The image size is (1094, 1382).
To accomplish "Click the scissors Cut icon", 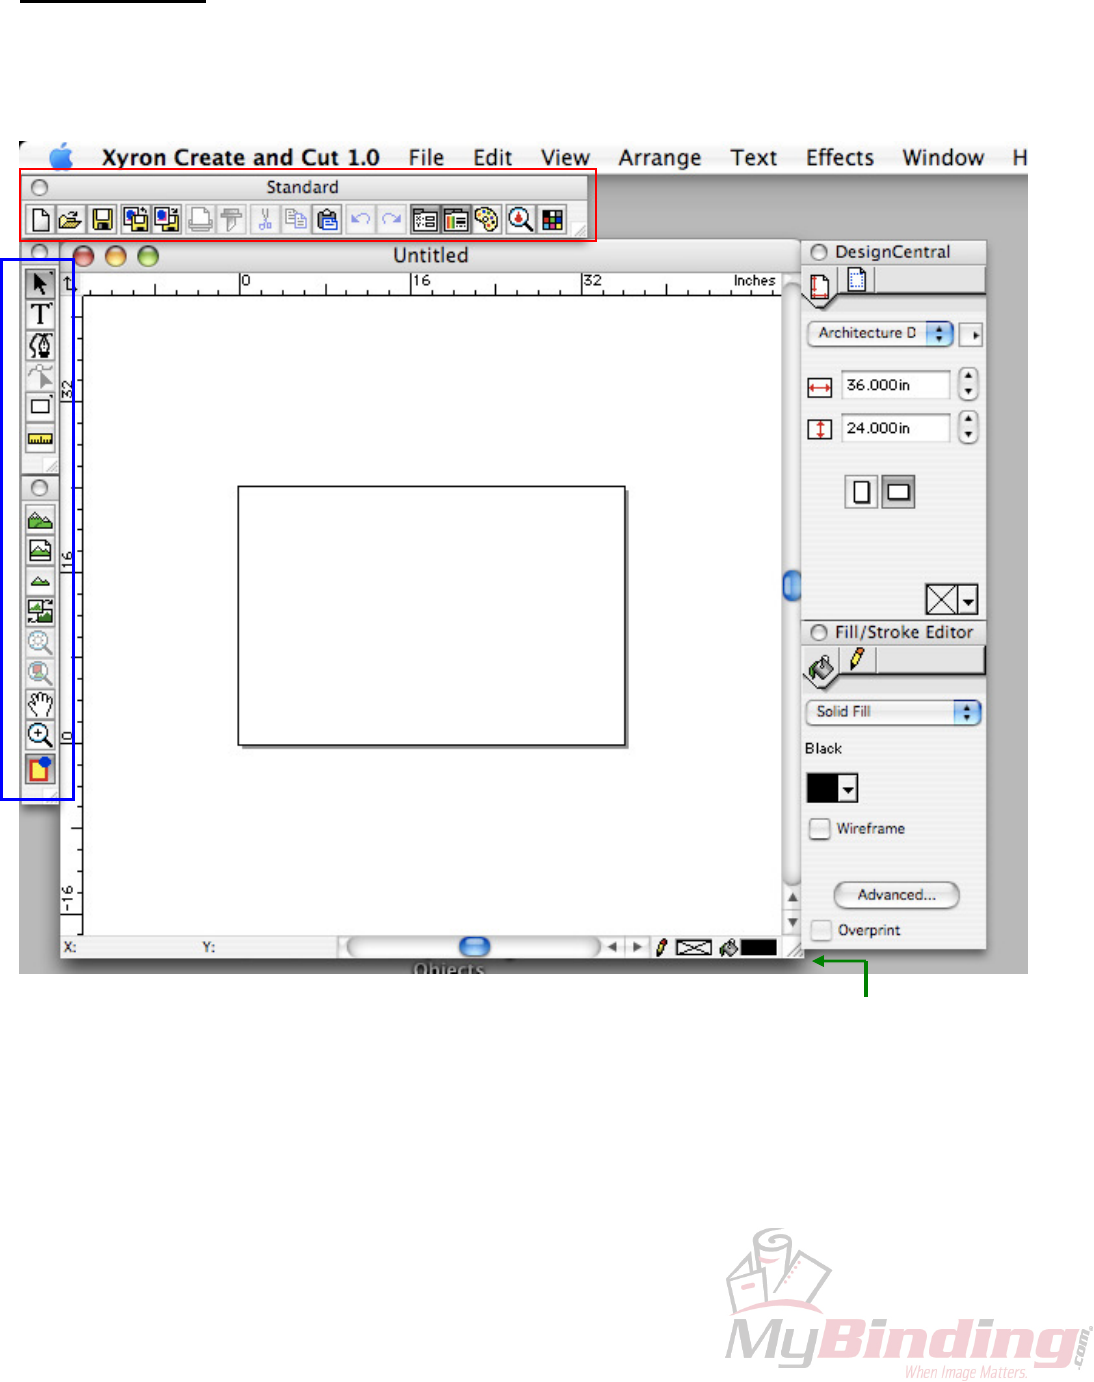I will [265, 219].
